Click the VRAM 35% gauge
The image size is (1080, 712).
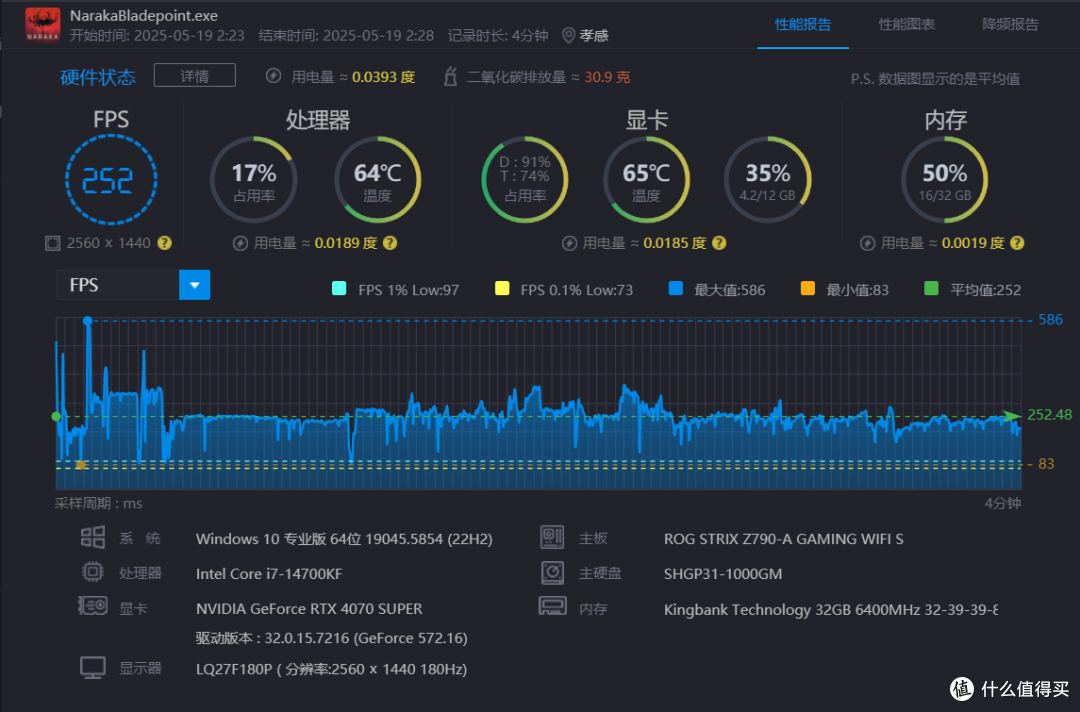click(x=767, y=180)
